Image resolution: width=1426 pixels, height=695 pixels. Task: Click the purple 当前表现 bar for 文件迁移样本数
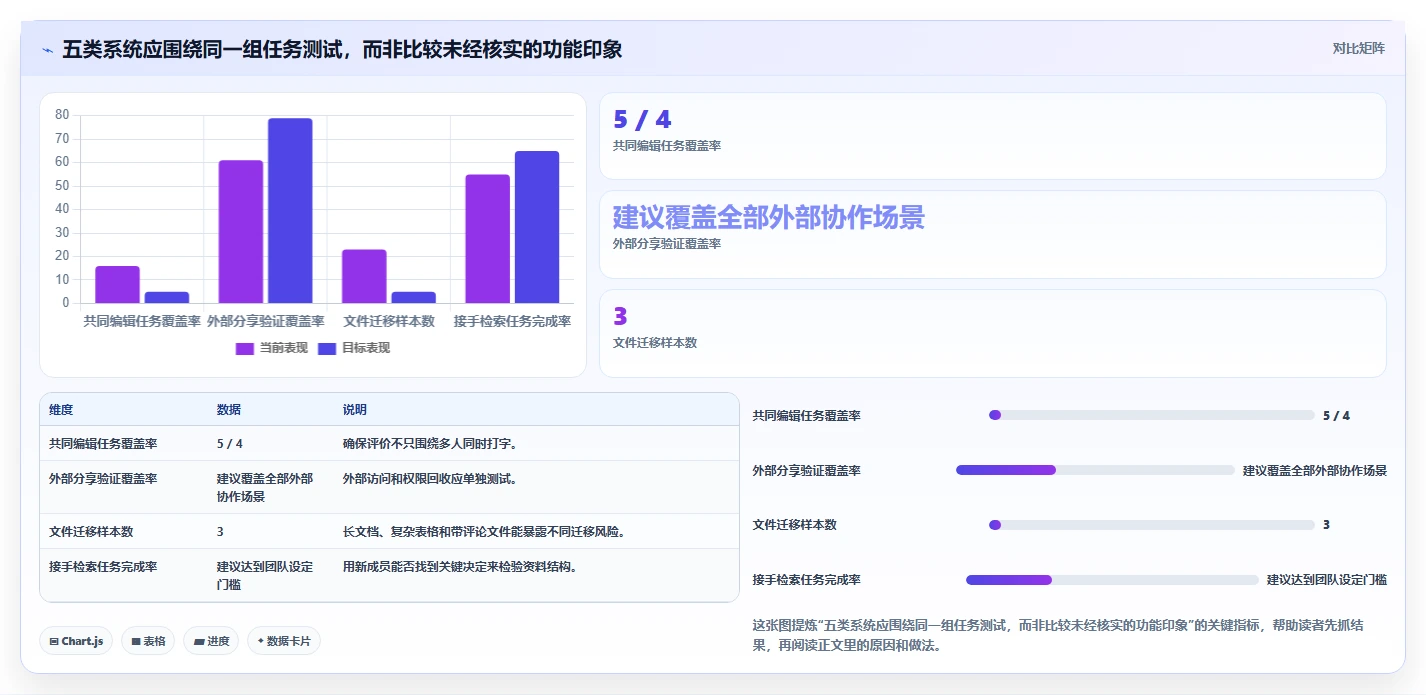click(364, 276)
